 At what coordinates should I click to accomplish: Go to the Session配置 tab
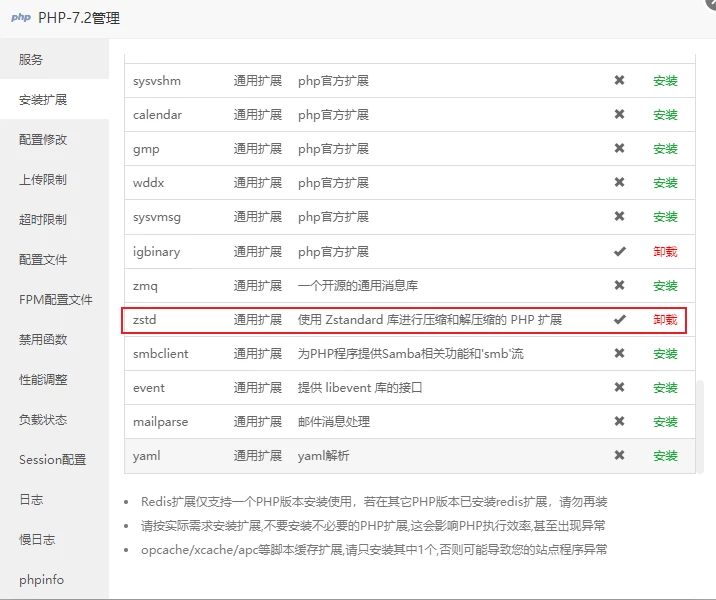54,460
